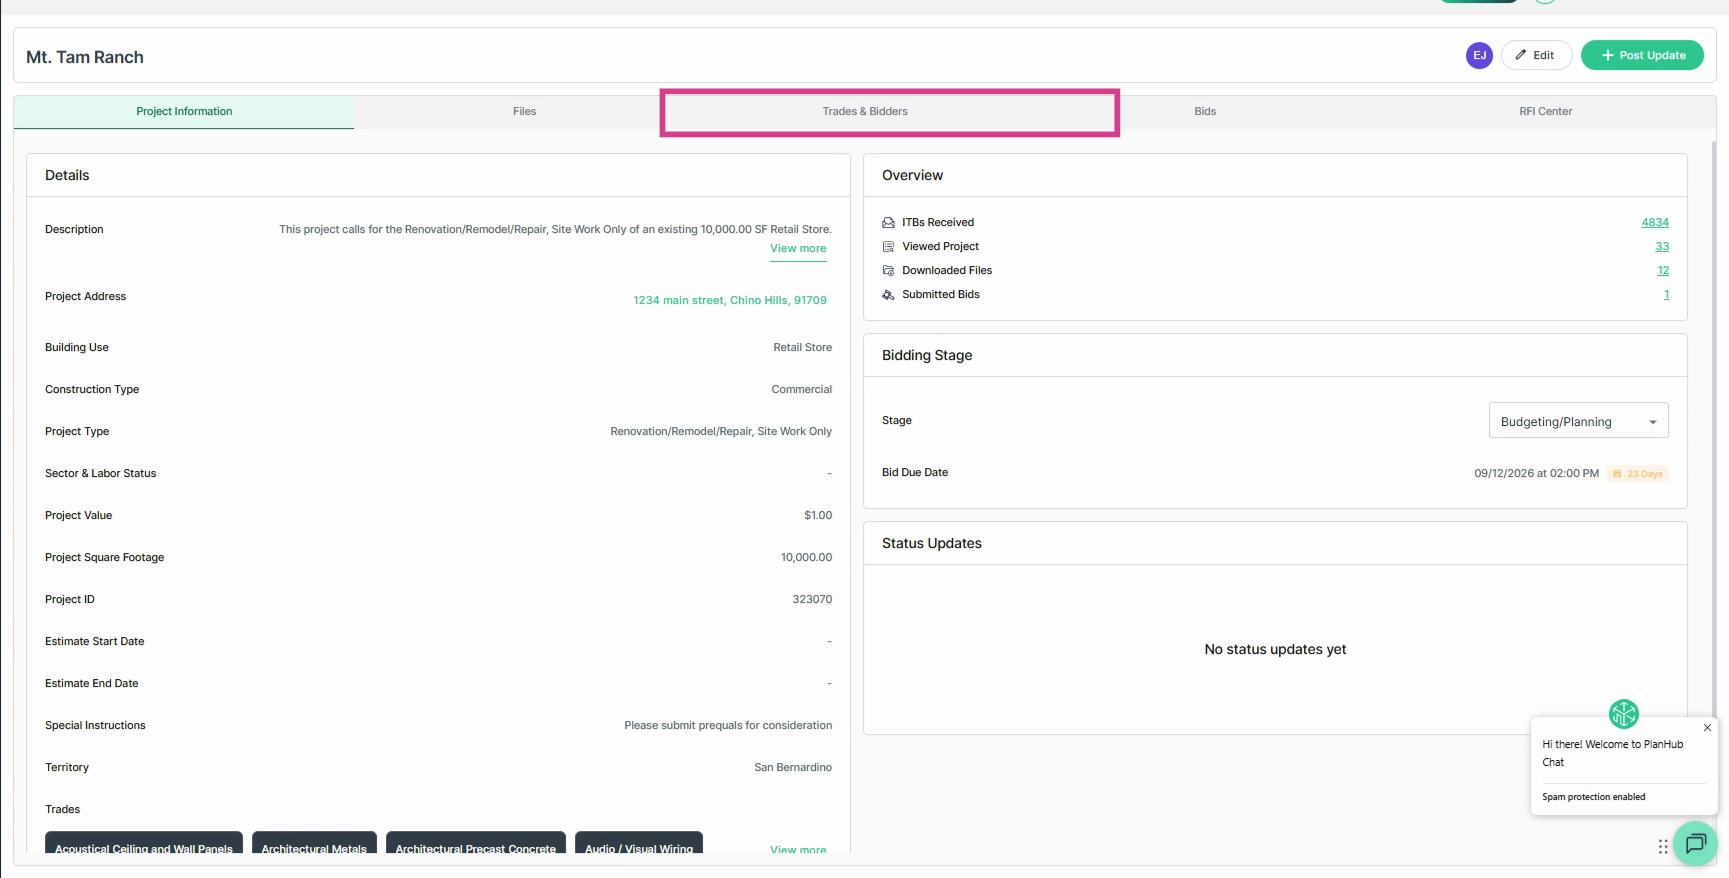Click the Mt. Tam Ranch project title
1729x878 pixels.
point(85,58)
